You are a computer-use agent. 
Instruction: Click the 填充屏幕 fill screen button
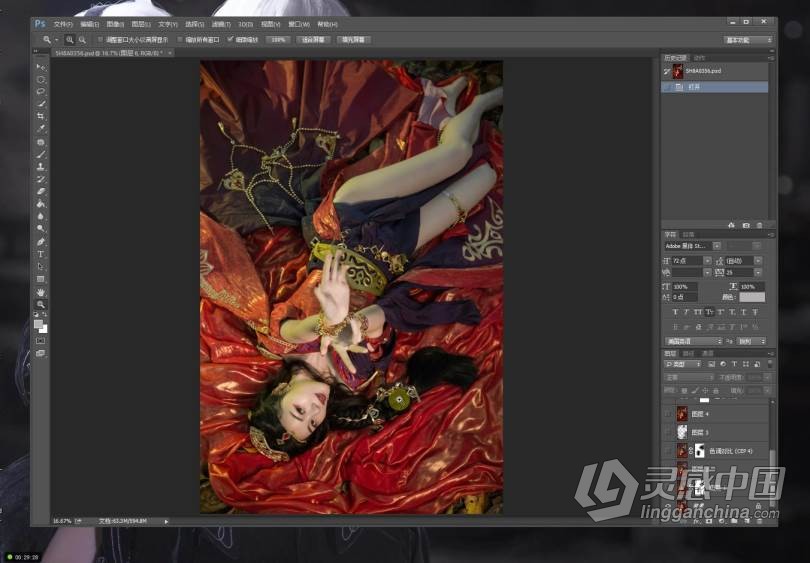pos(353,40)
